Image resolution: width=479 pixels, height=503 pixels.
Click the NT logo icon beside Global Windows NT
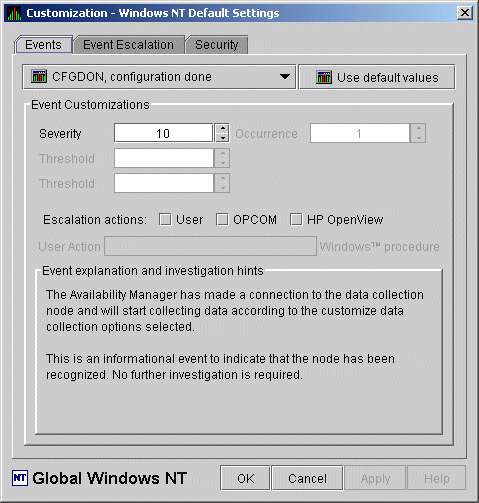20,478
